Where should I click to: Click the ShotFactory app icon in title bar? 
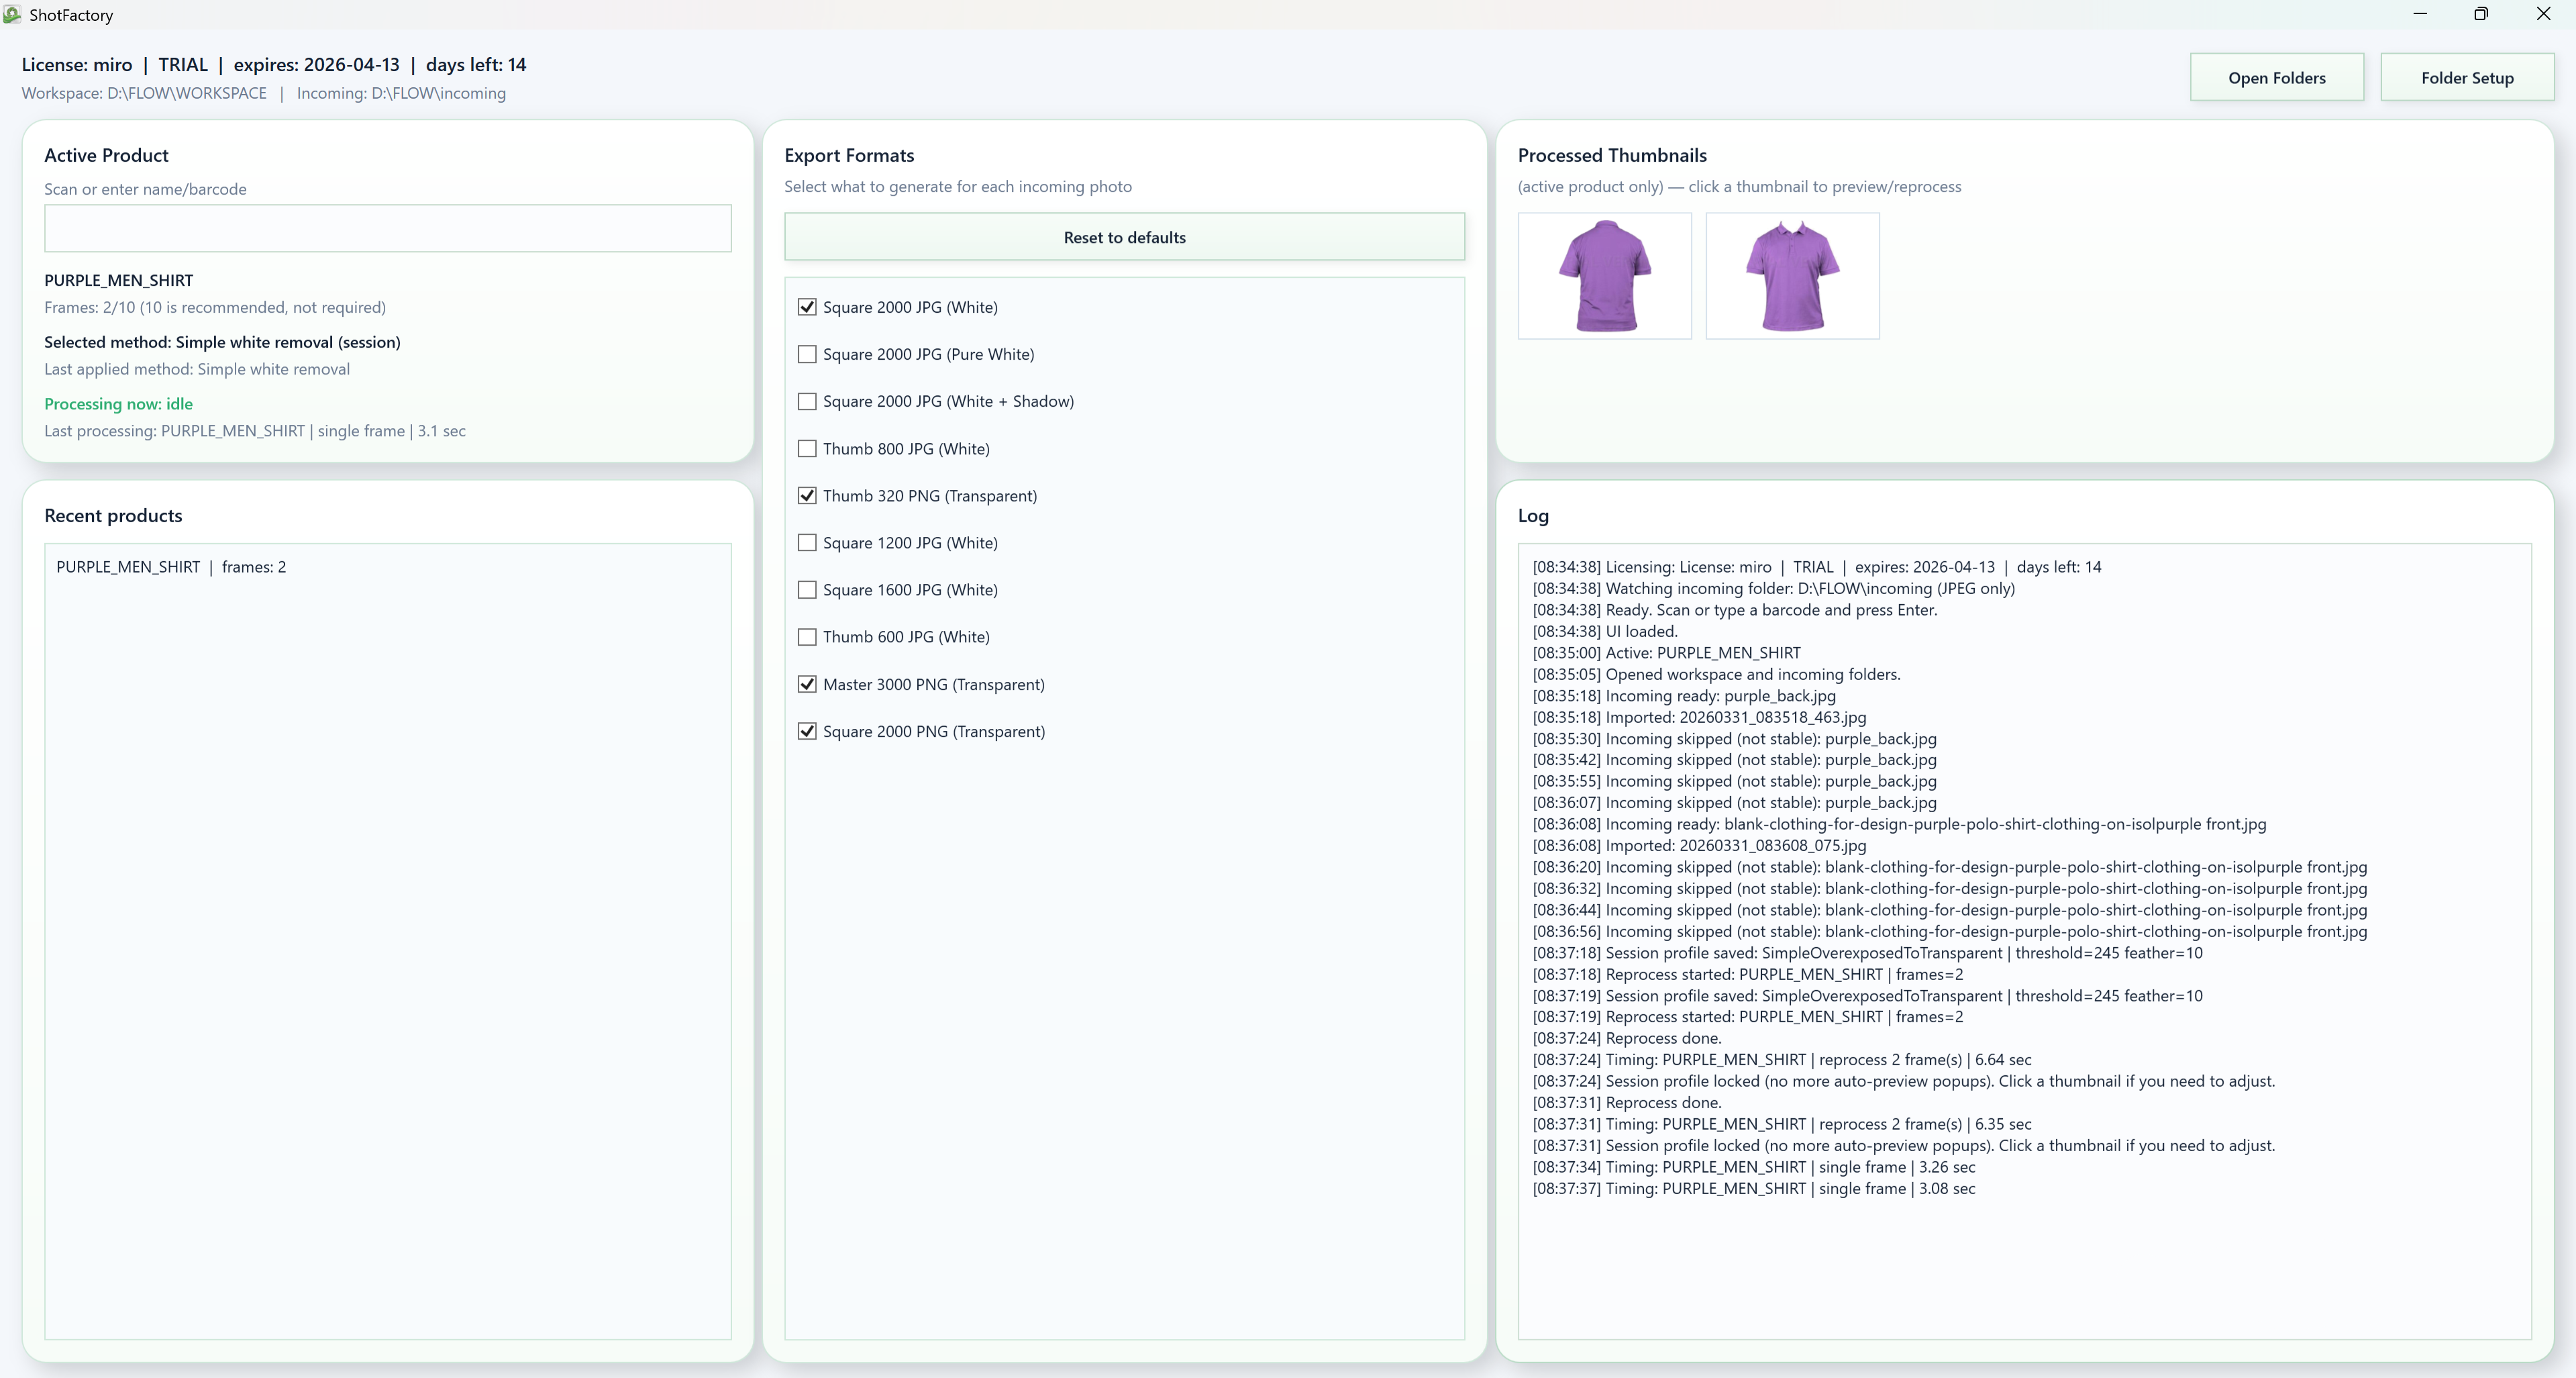[x=12, y=14]
